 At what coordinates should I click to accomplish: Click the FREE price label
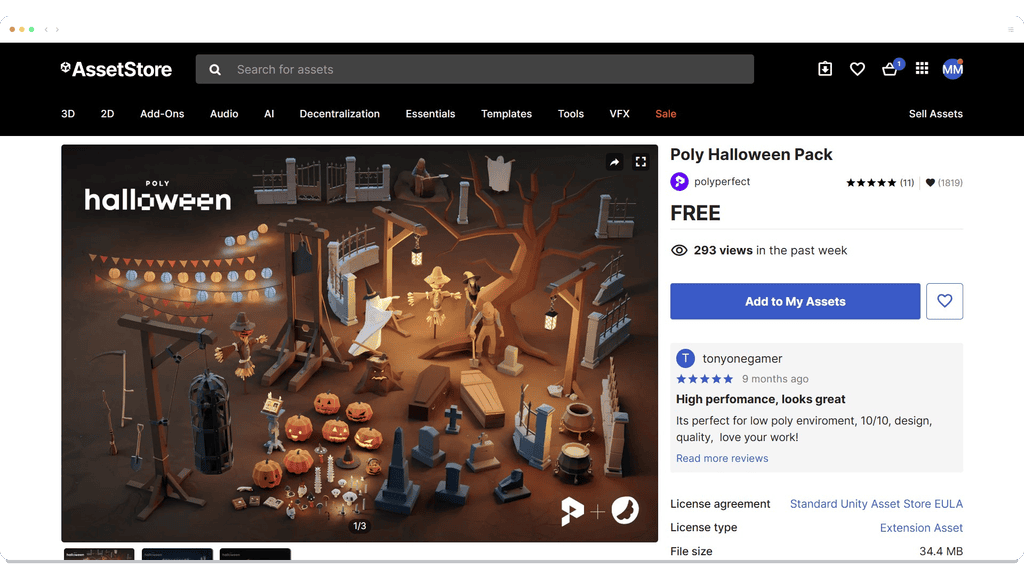click(x=695, y=213)
